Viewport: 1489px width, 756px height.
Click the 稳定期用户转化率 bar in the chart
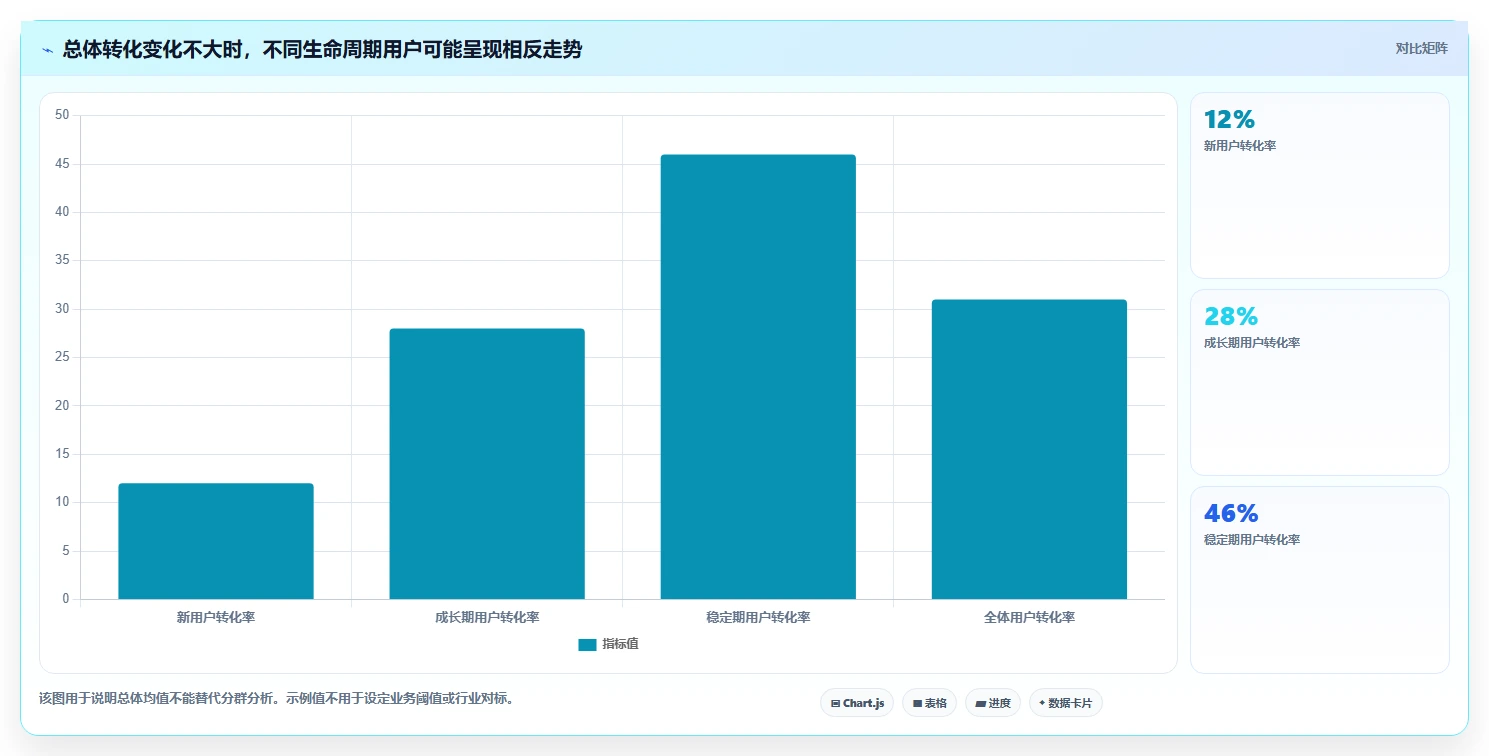point(758,377)
